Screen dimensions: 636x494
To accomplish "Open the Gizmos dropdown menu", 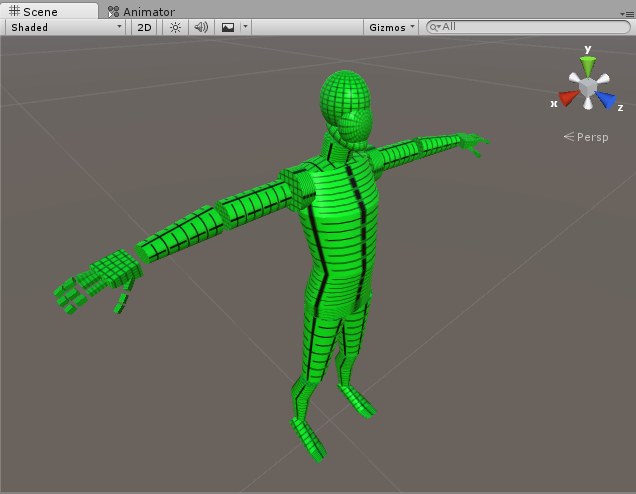I will (391, 27).
